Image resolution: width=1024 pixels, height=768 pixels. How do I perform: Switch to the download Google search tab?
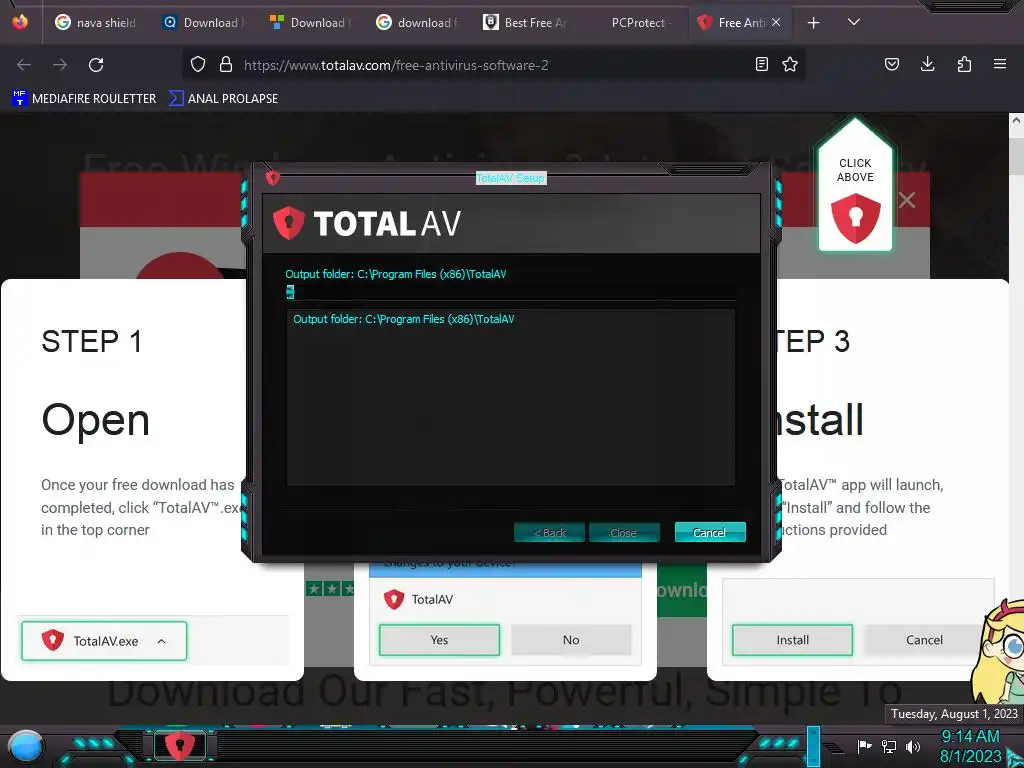click(418, 22)
